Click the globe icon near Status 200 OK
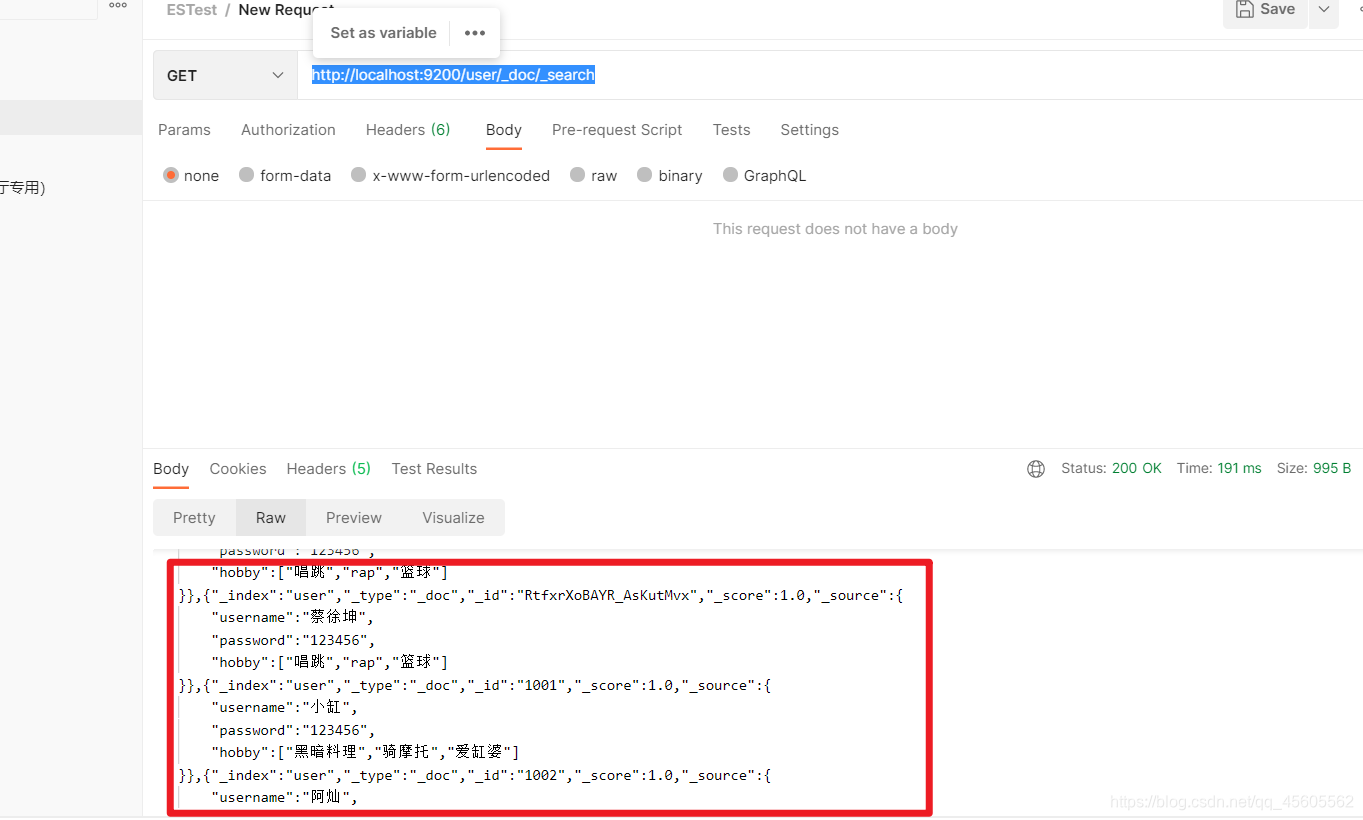This screenshot has height=820, width=1363. [1035, 468]
